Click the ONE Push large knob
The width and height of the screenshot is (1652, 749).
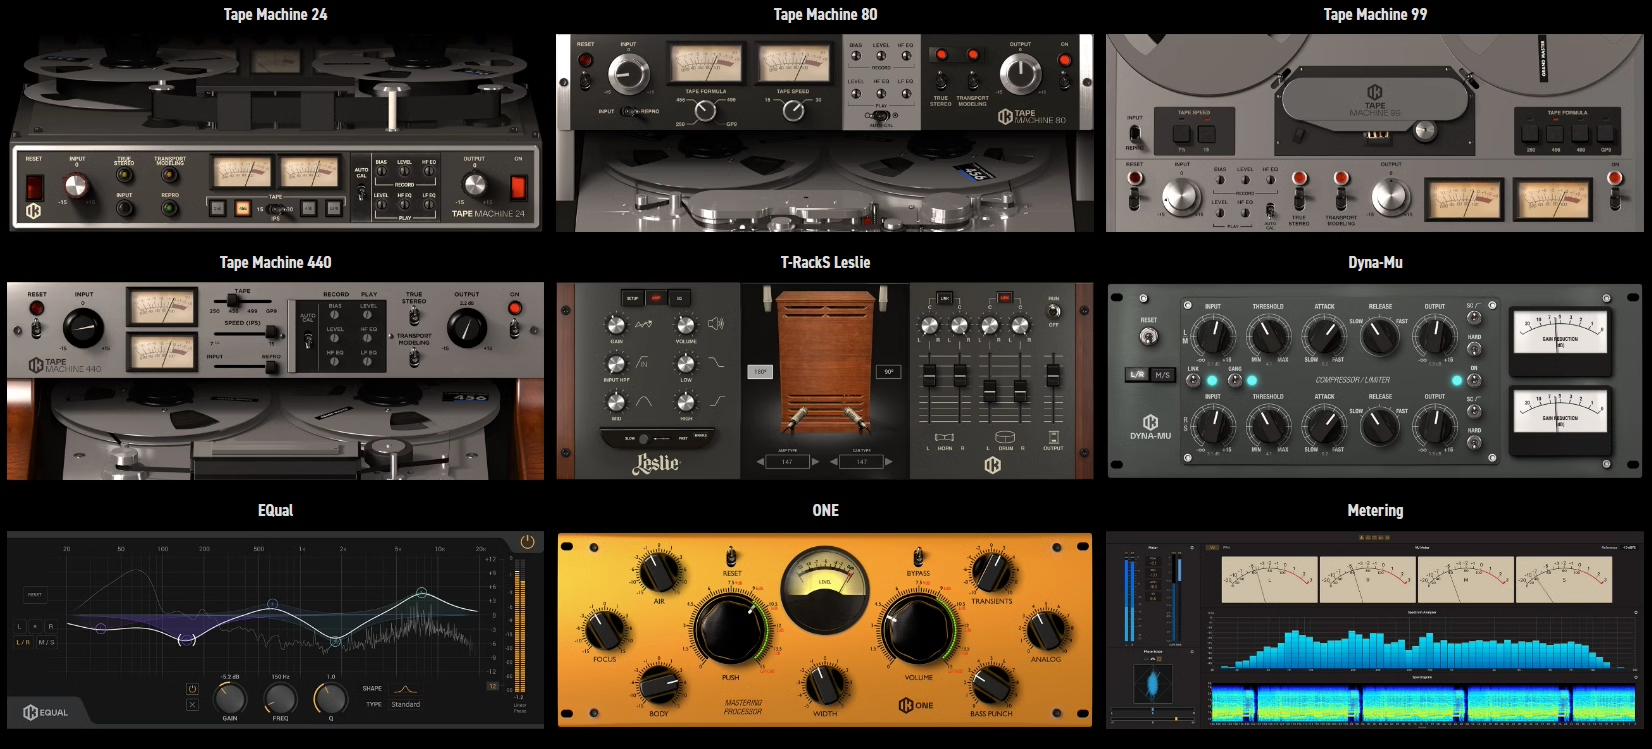731,627
